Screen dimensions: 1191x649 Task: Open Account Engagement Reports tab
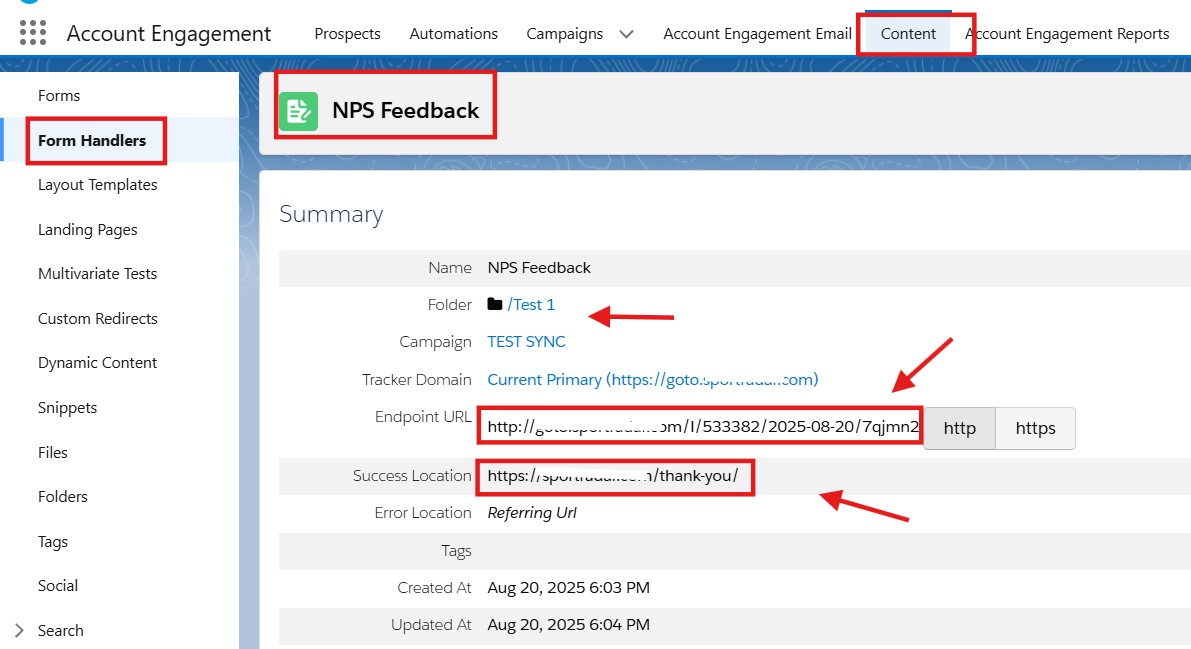coord(1067,34)
